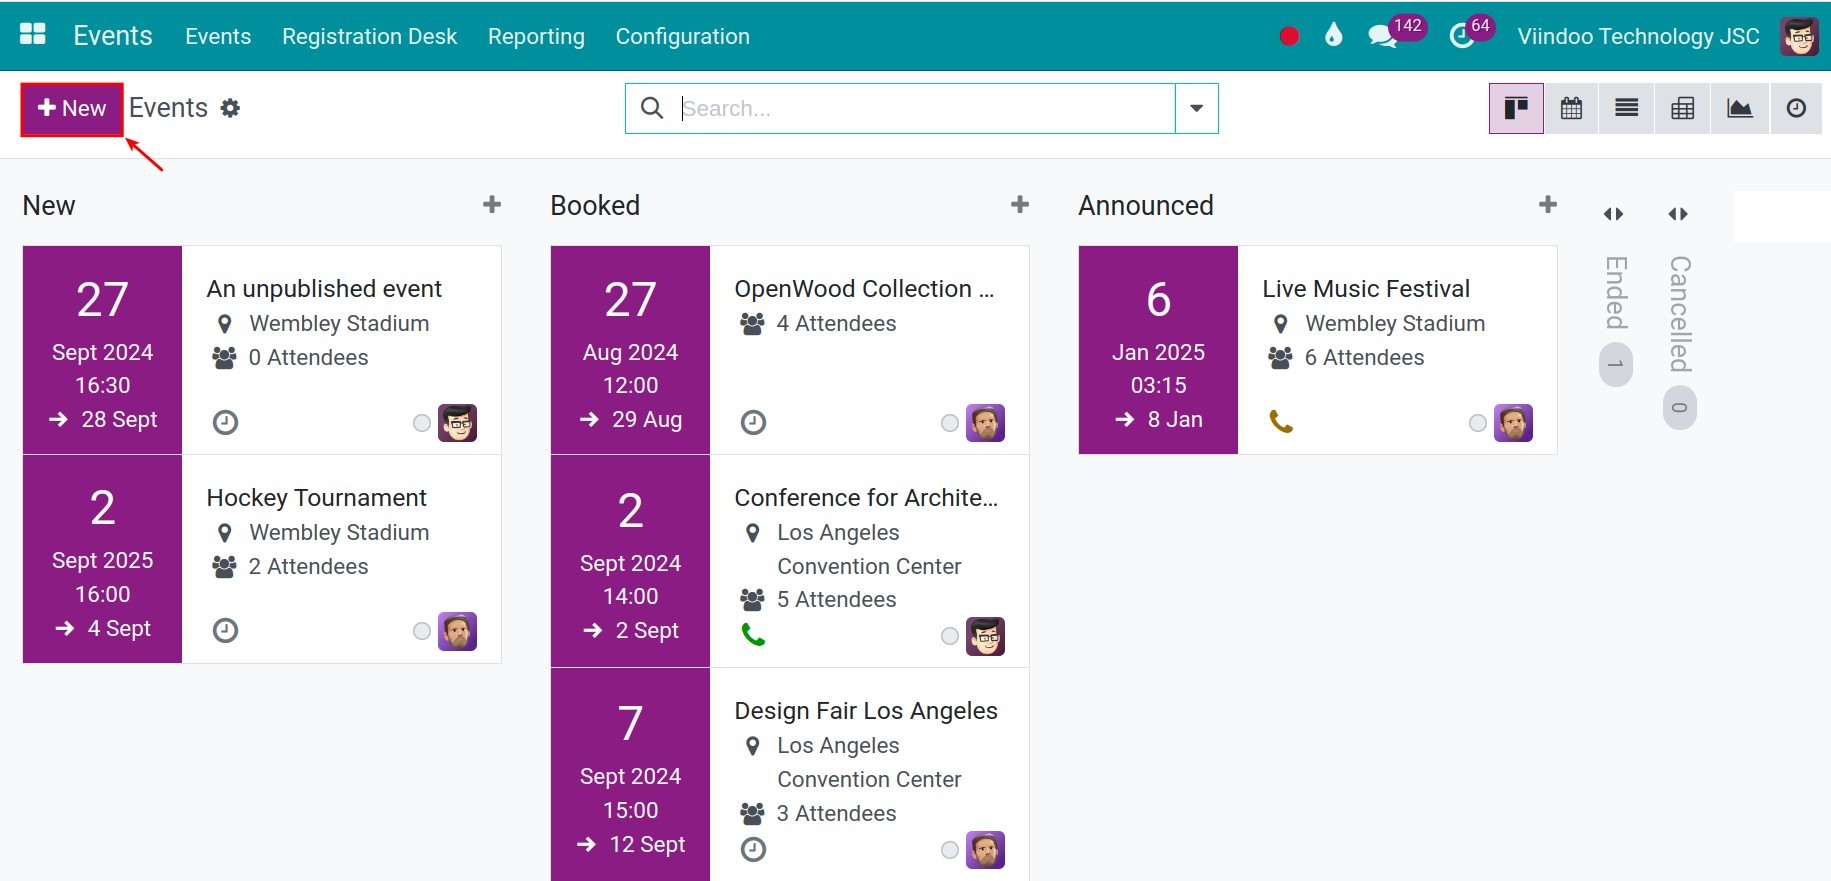
Task: Toggle kanban state on Conference for Archite...
Action: [950, 636]
